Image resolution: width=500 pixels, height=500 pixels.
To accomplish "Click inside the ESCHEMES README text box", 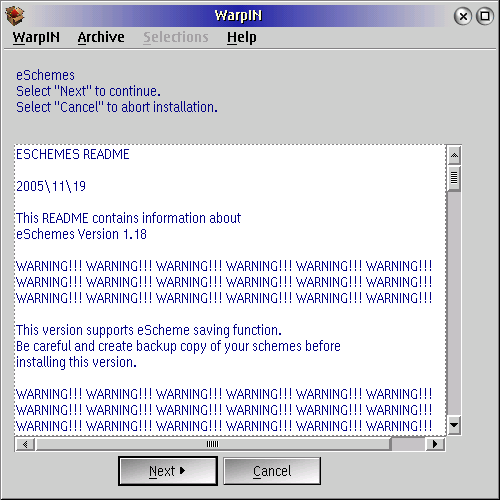I will 230,290.
